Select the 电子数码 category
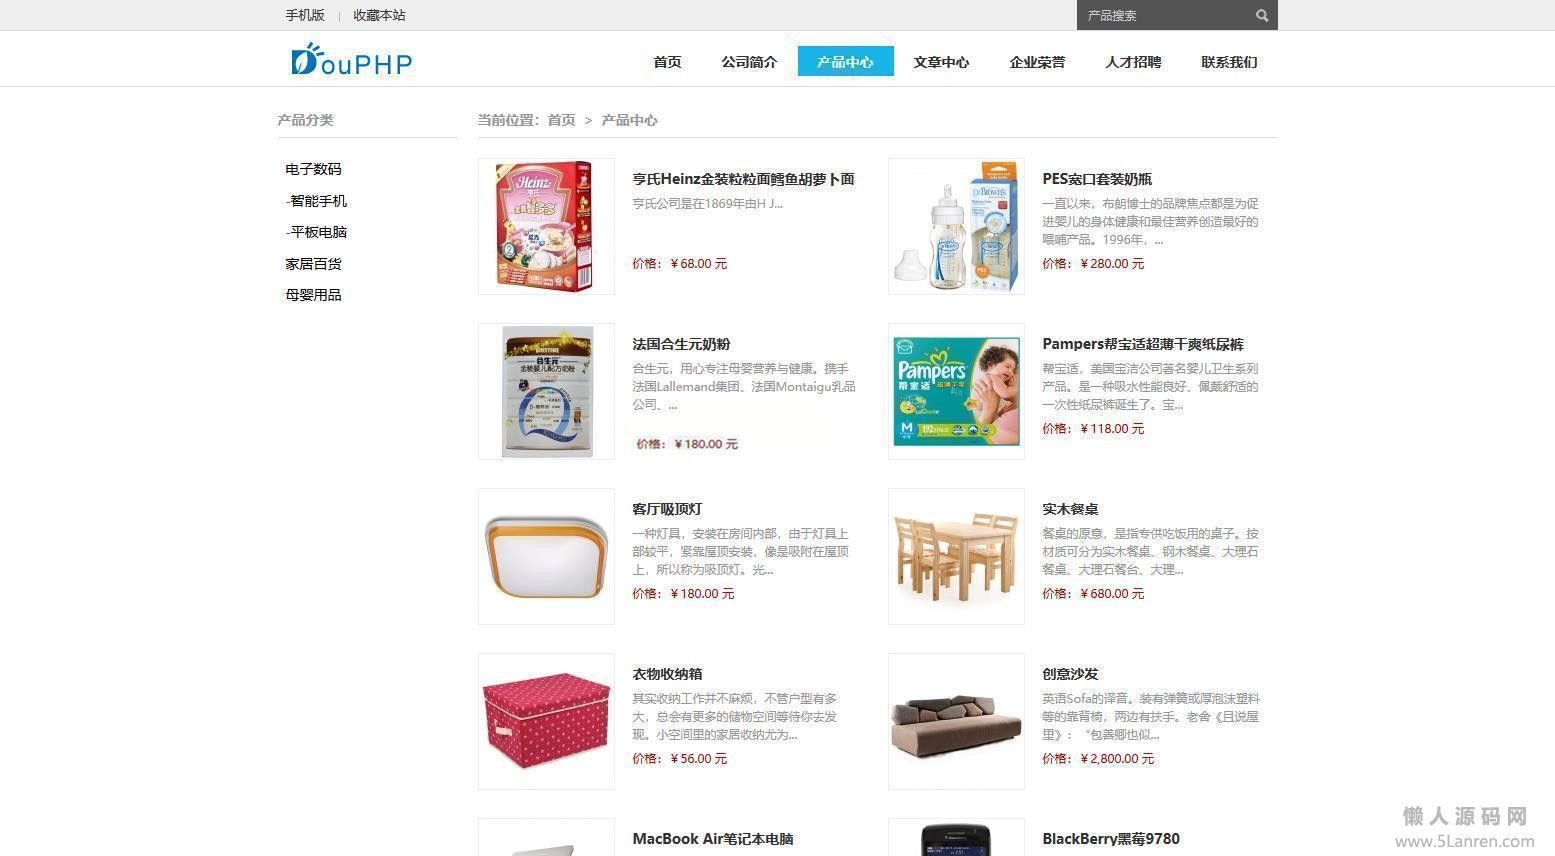The image size is (1555, 856). (x=313, y=169)
